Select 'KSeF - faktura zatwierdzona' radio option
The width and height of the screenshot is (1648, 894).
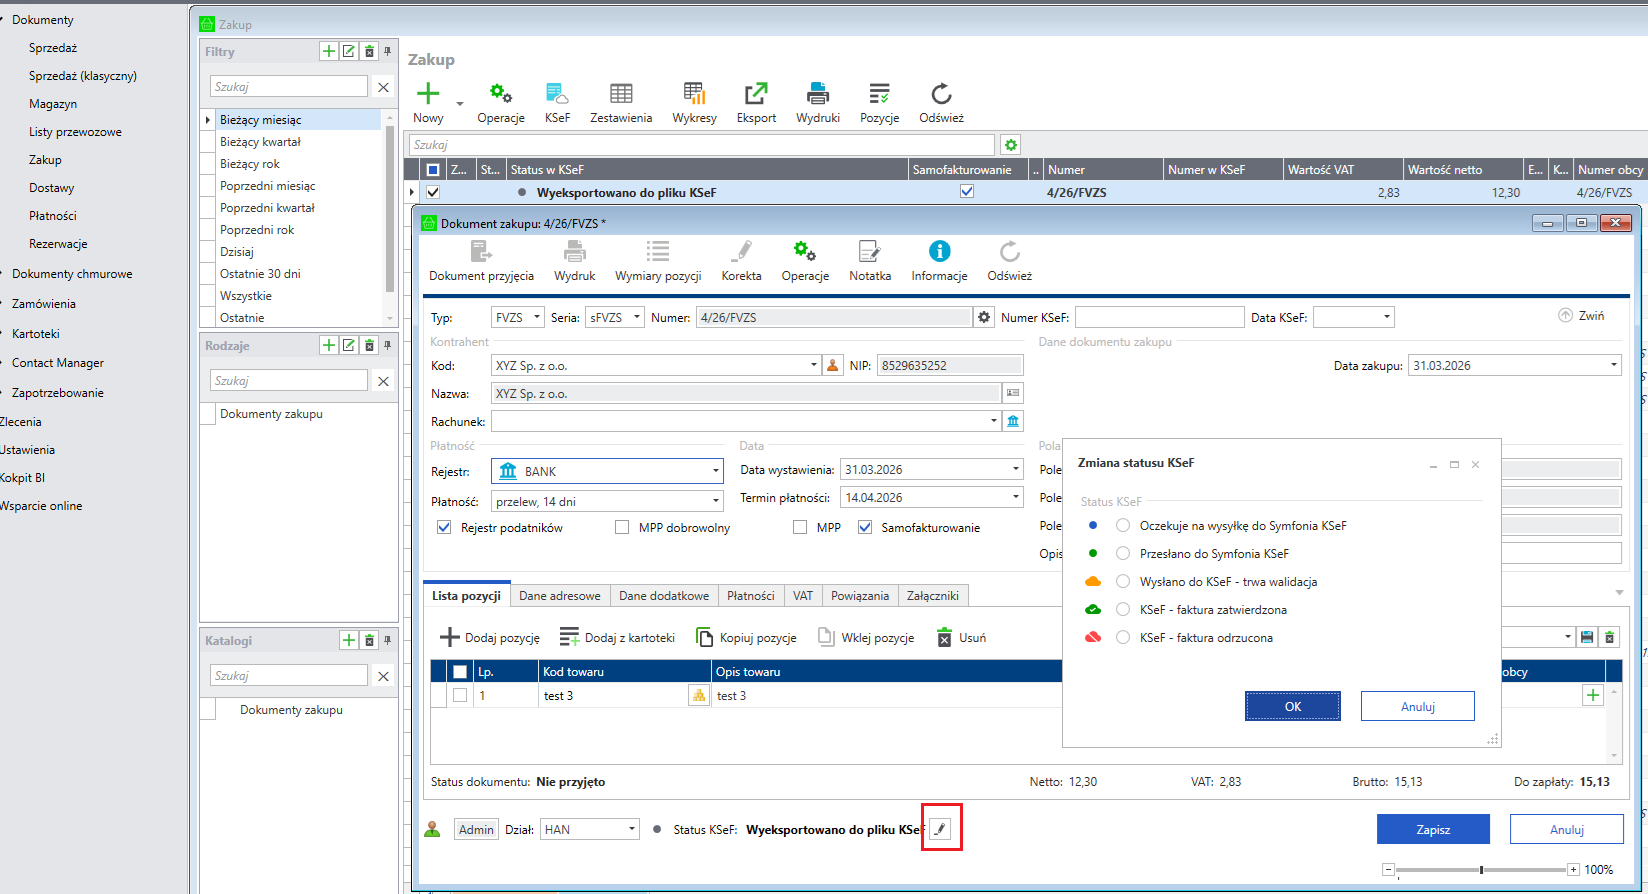(x=1123, y=609)
